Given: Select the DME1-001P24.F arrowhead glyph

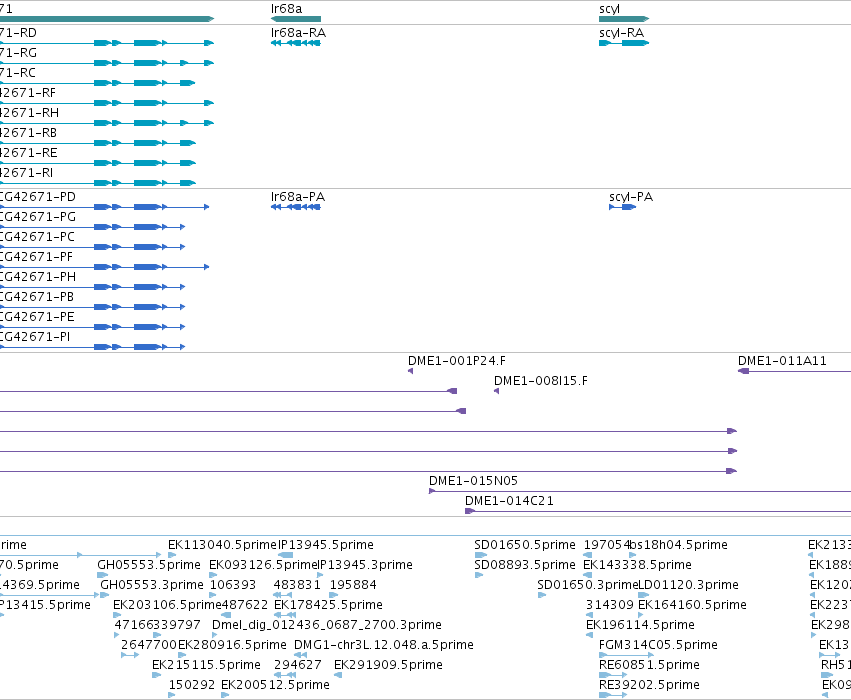Looking at the screenshot, I should [x=410, y=371].
